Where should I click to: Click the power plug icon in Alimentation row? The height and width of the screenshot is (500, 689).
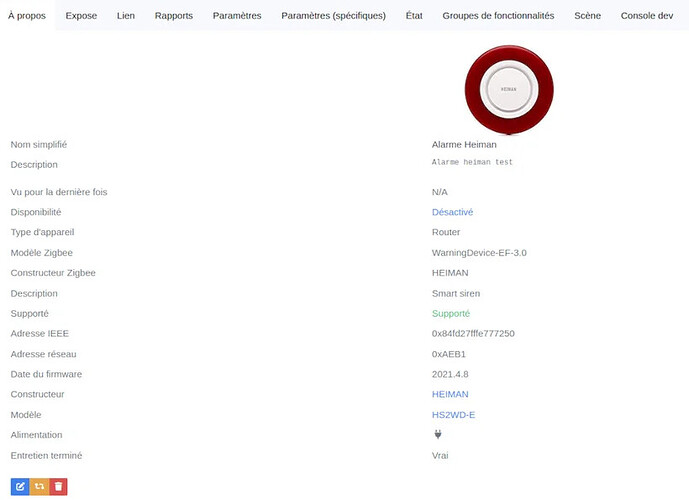(438, 435)
